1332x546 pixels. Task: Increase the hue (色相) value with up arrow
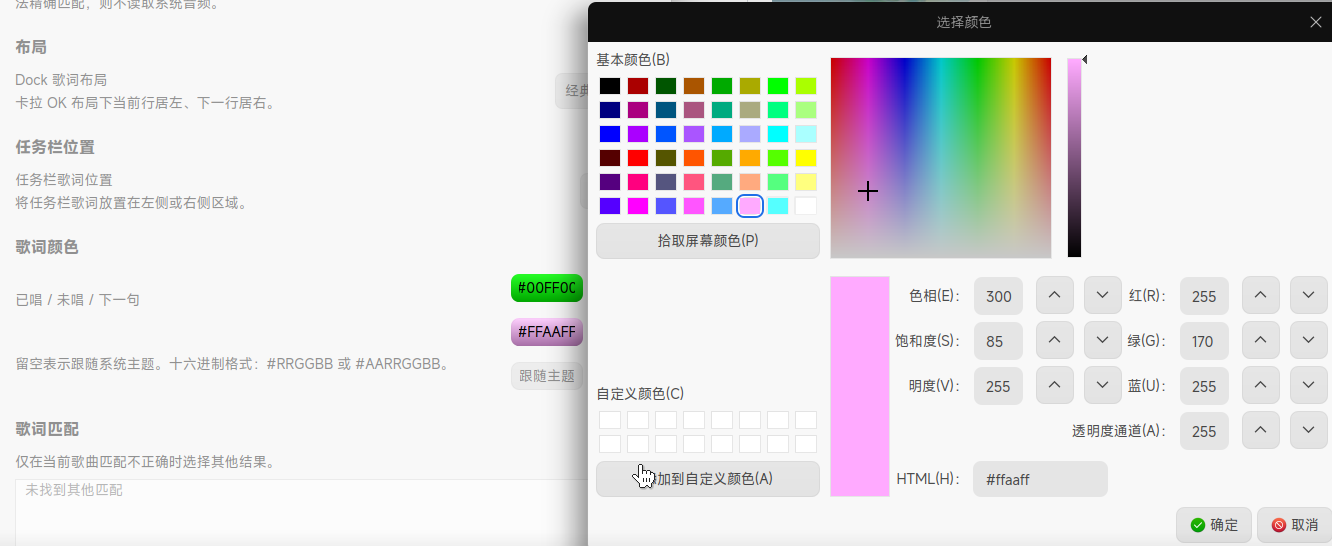click(1054, 295)
